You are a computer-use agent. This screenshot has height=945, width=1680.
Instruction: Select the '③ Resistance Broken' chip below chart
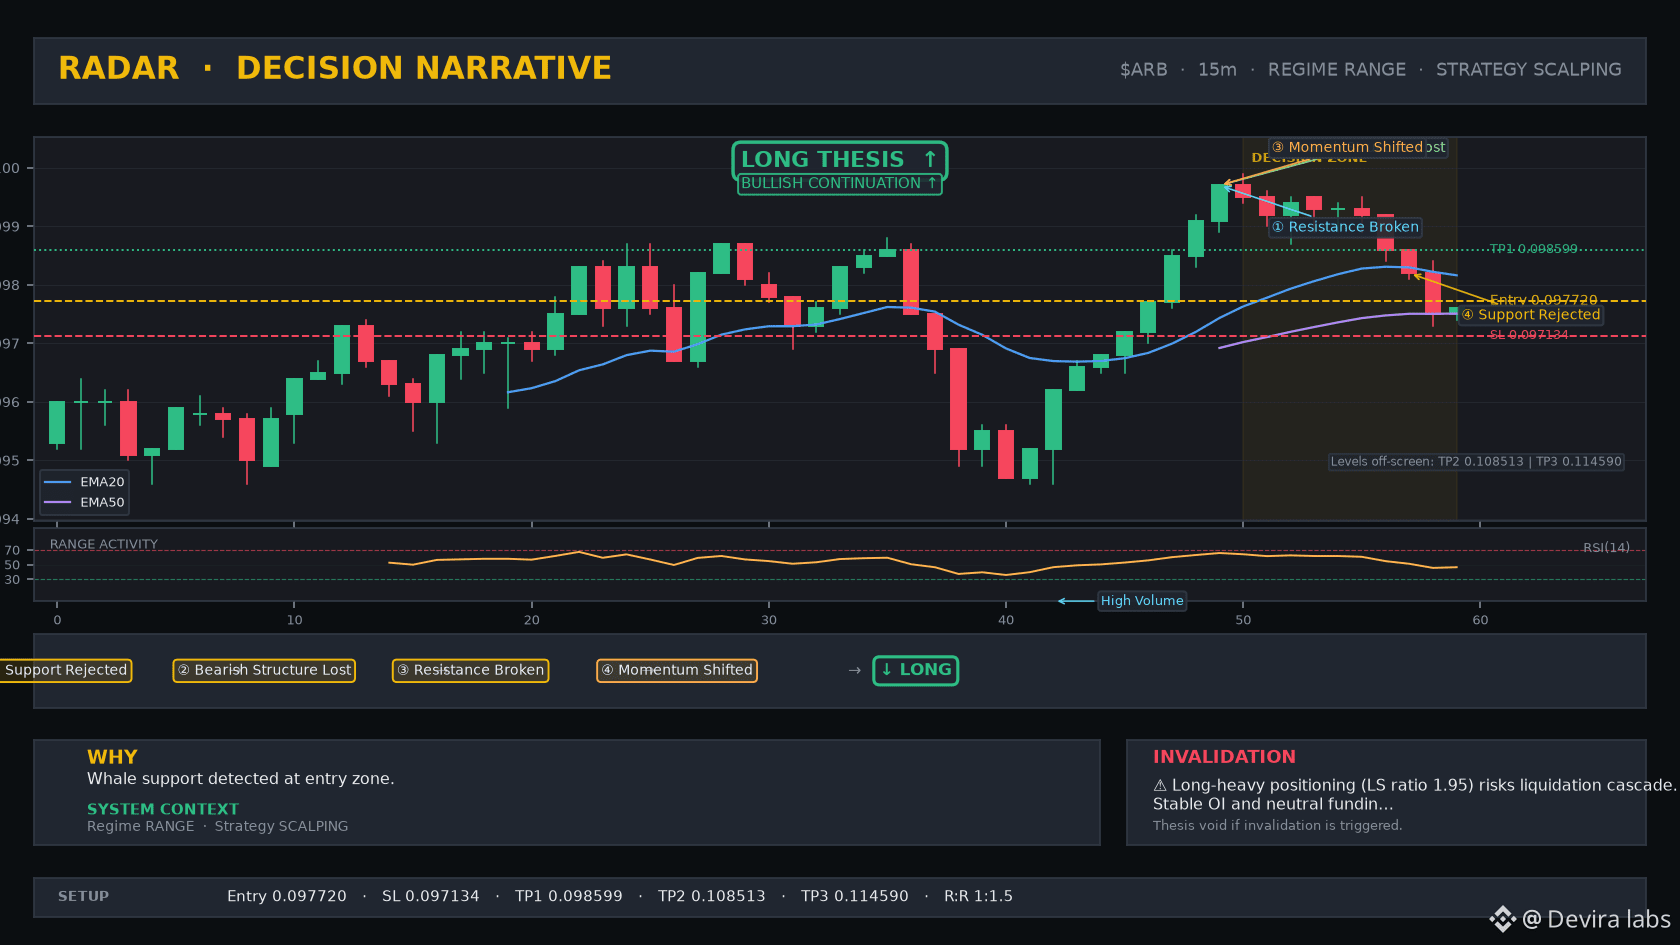coord(470,670)
